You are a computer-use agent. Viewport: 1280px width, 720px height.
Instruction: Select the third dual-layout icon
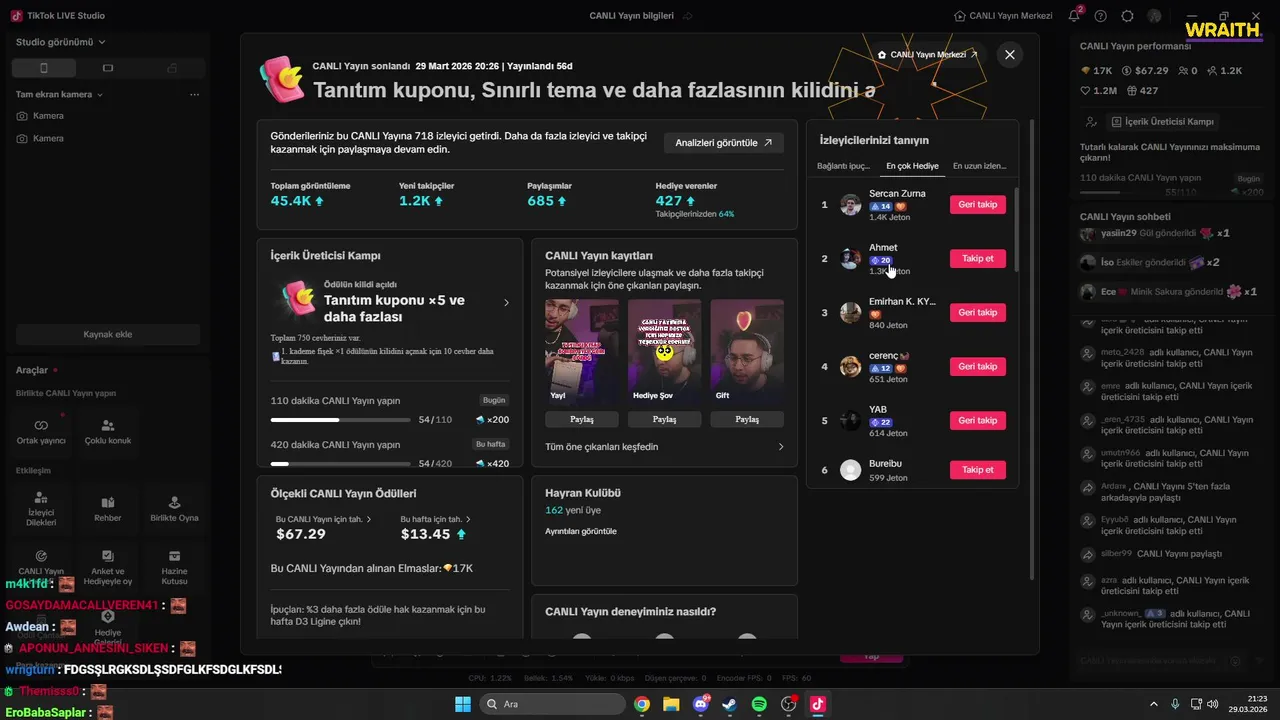click(172, 68)
